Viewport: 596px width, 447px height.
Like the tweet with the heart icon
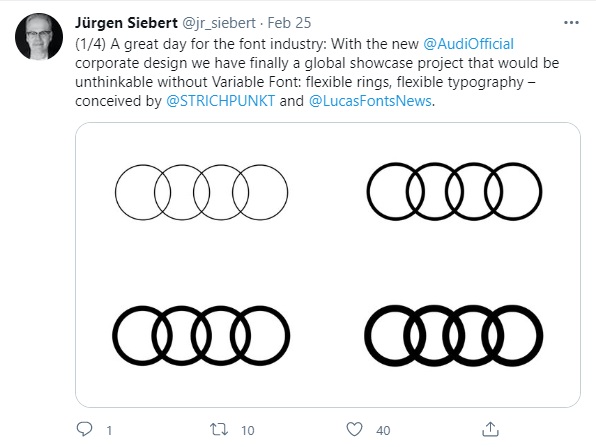(354, 430)
